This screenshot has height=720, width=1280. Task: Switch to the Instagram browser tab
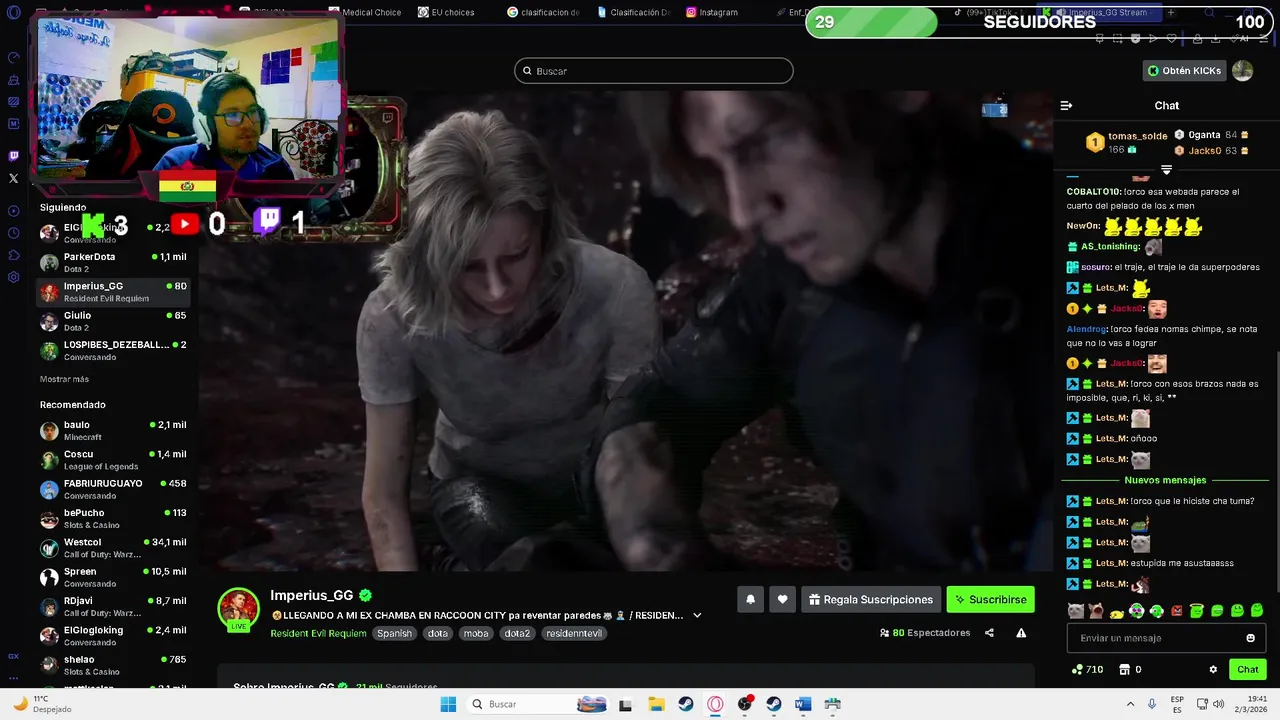(712, 13)
